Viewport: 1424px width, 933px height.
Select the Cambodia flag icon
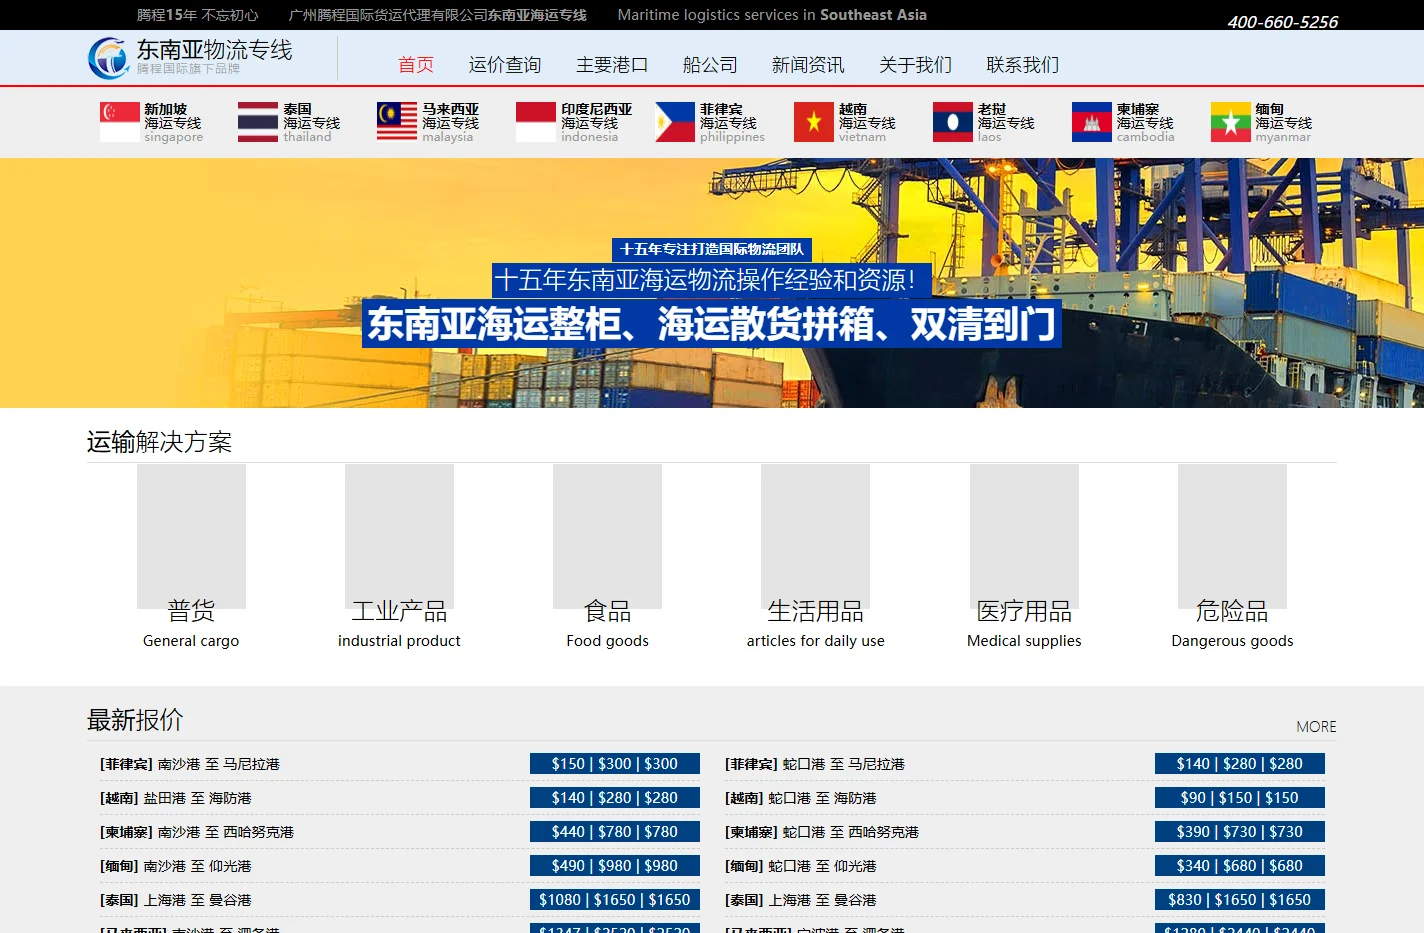1092,122
